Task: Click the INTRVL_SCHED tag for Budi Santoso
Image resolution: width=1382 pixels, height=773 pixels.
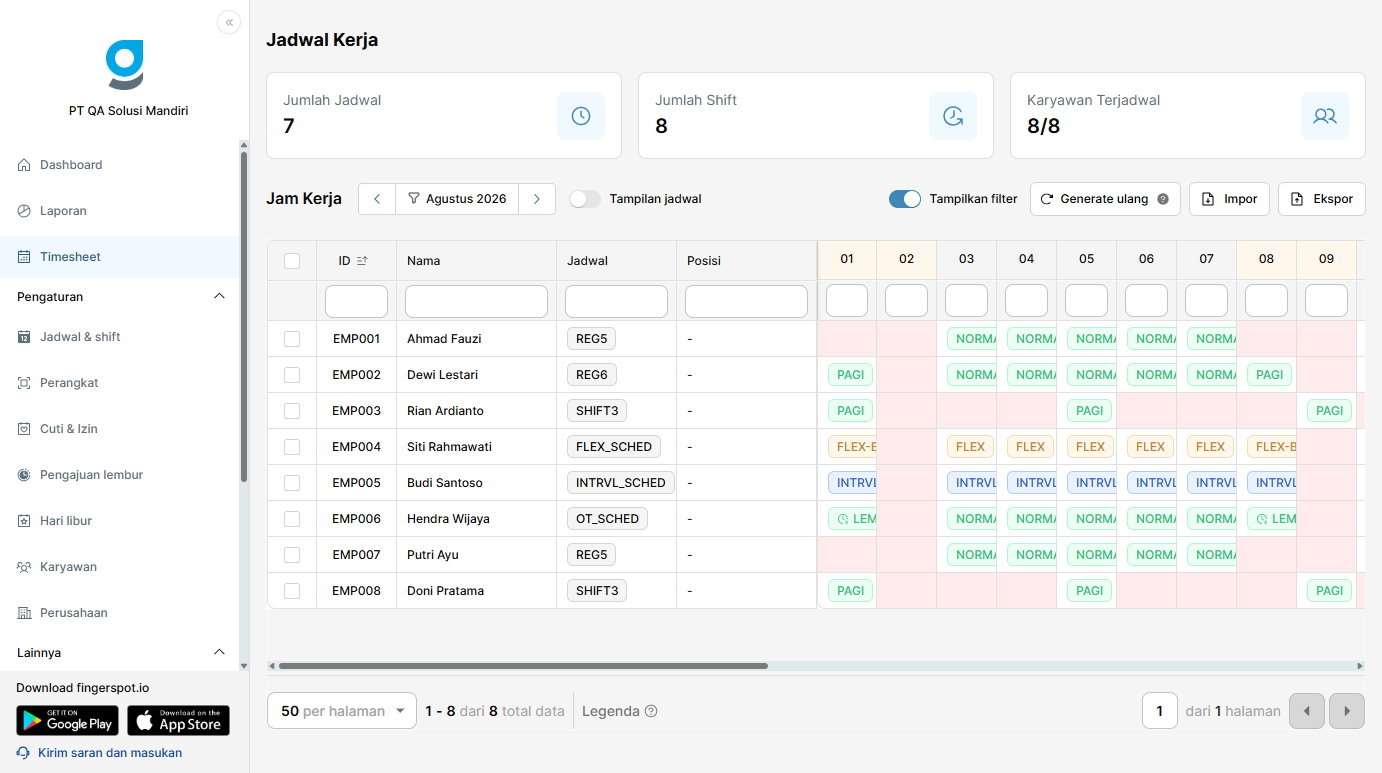Action: pyautogui.click(x=621, y=483)
